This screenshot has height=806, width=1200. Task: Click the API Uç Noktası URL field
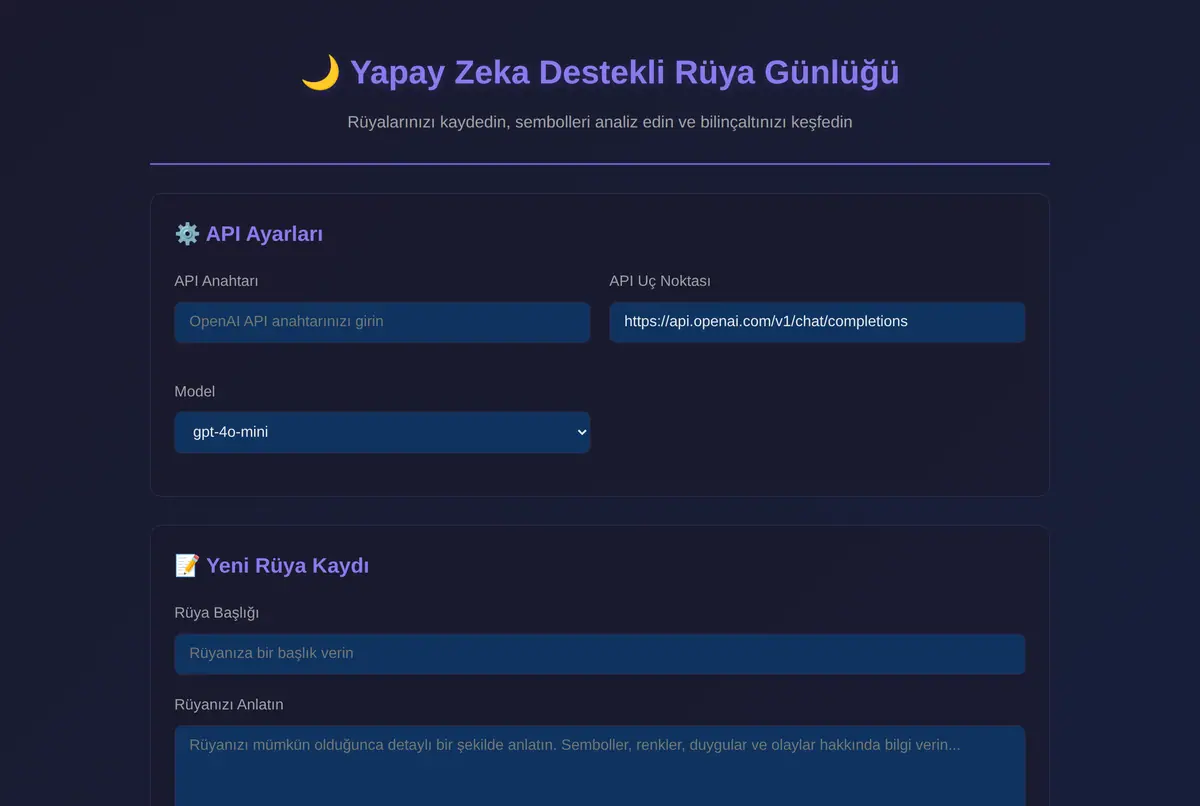click(817, 322)
